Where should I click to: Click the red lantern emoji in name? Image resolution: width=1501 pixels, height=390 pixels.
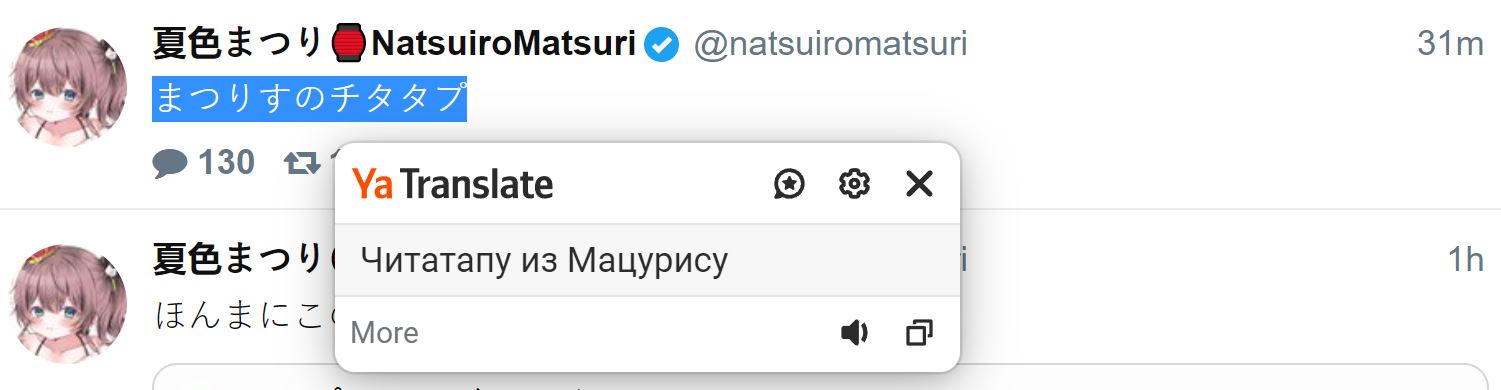click(348, 45)
